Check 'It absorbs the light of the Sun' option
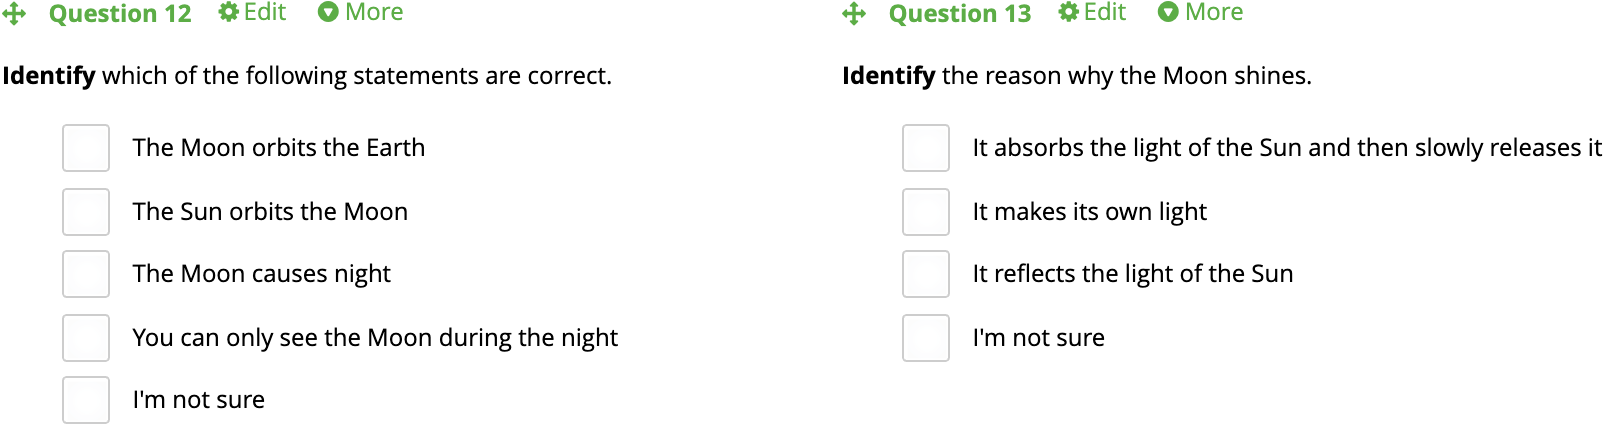The image size is (1616, 442). coord(926,148)
